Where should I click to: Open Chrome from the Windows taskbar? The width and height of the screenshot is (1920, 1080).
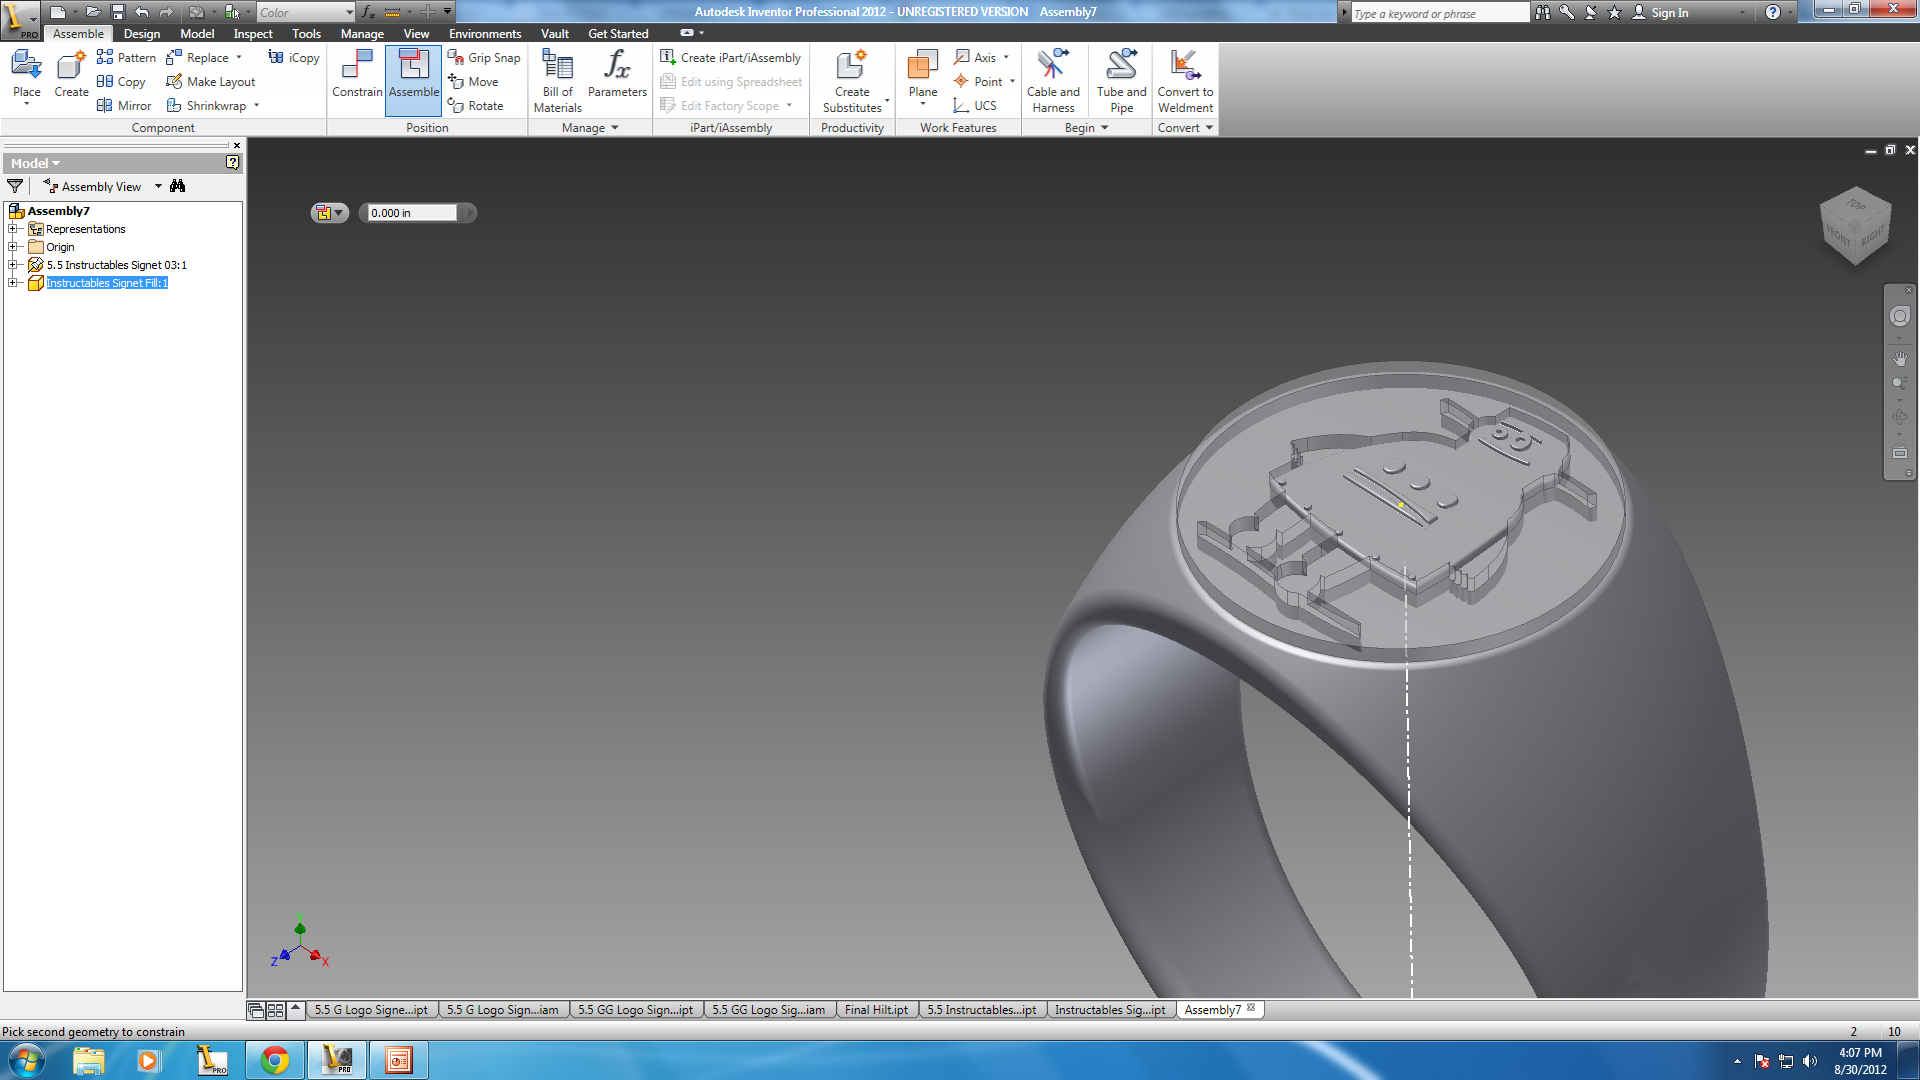275,1060
